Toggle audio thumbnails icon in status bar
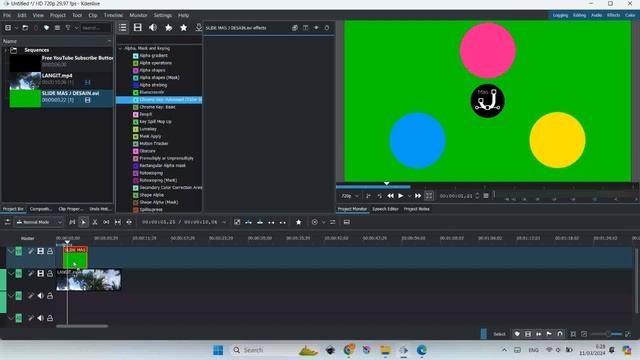 (x=539, y=334)
